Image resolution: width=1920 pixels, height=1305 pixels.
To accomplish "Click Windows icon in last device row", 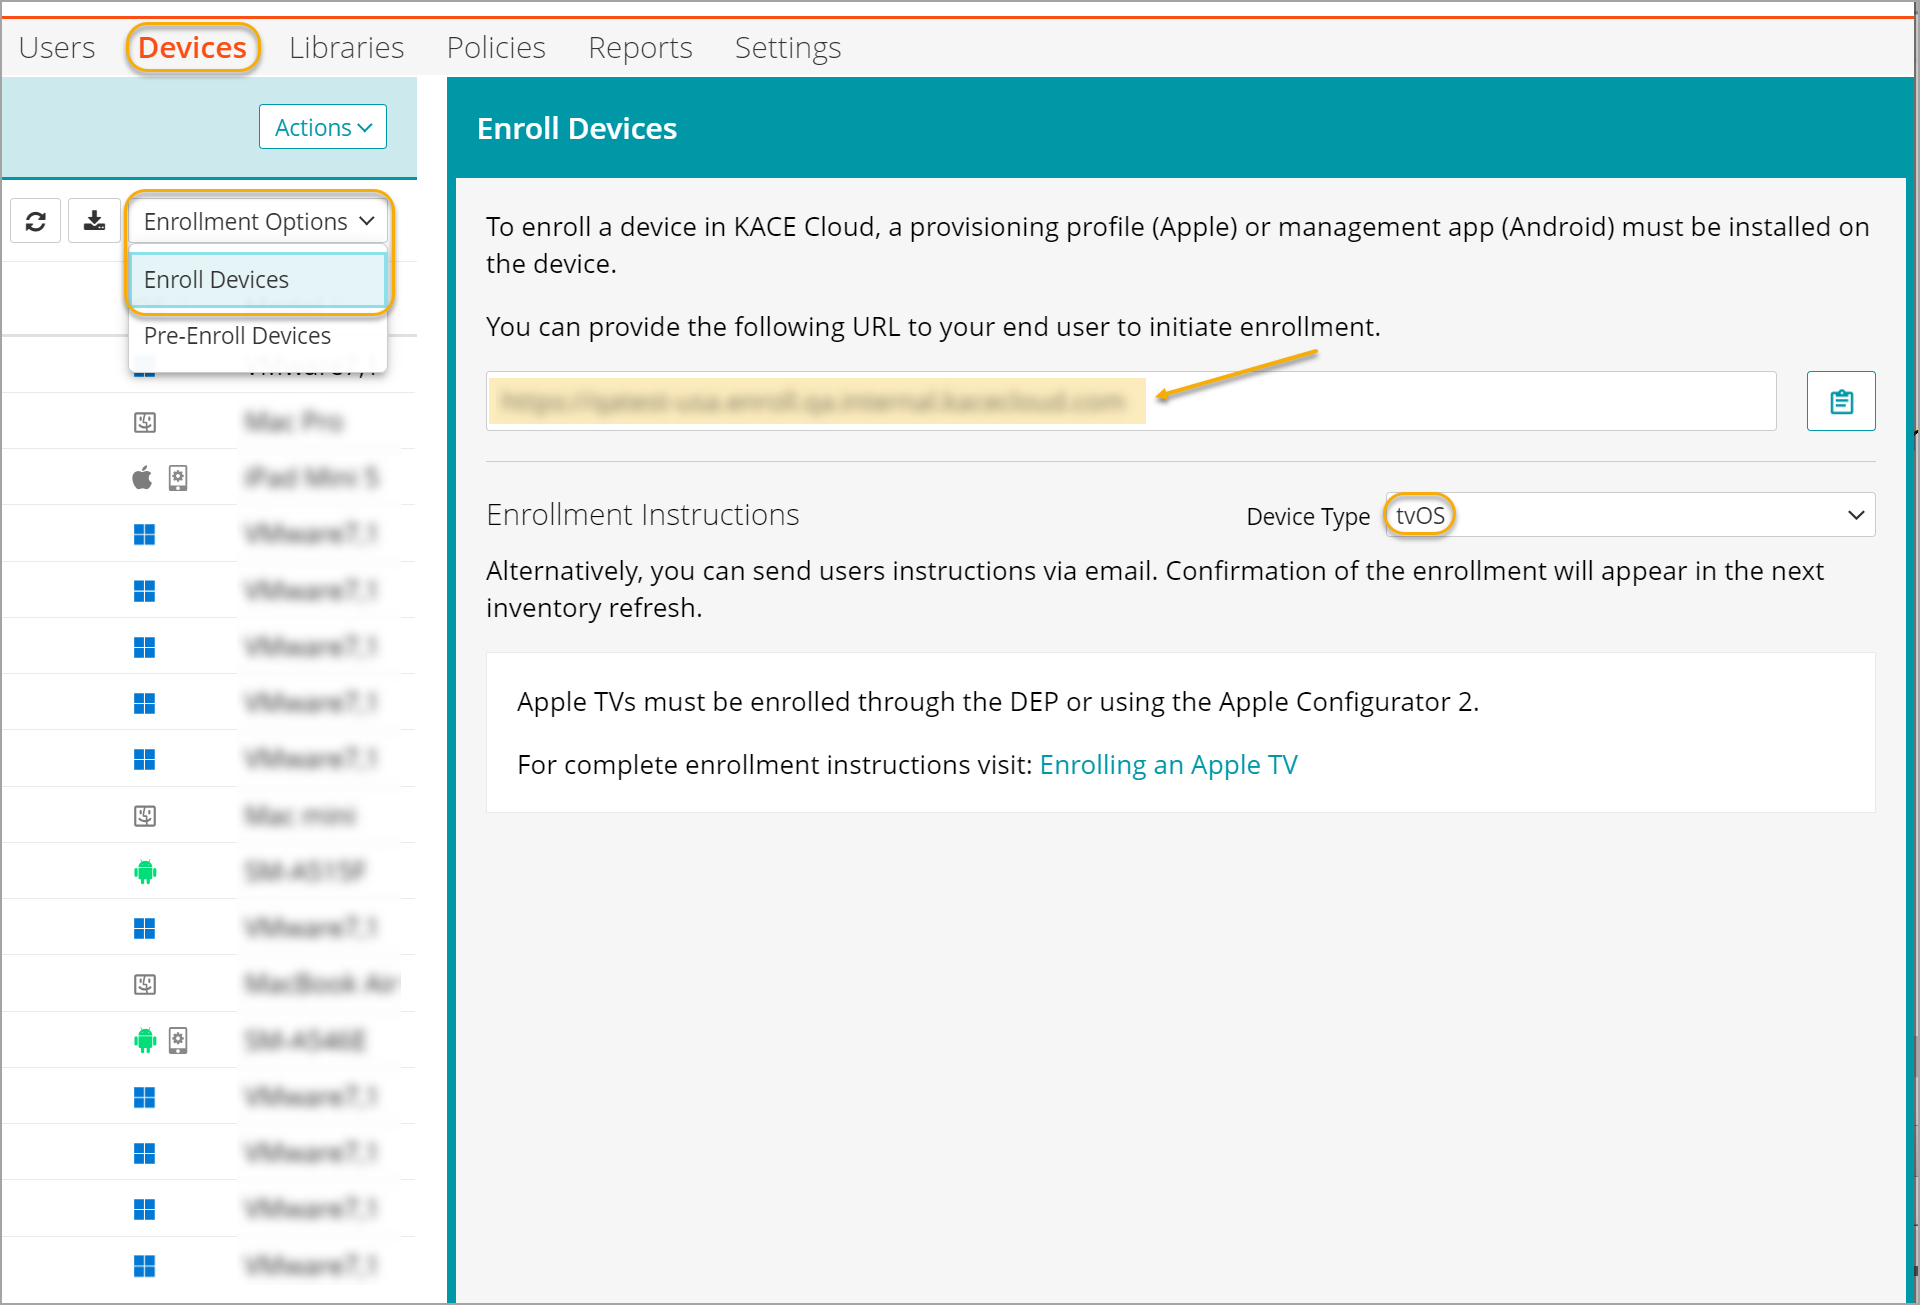I will 145,1266.
